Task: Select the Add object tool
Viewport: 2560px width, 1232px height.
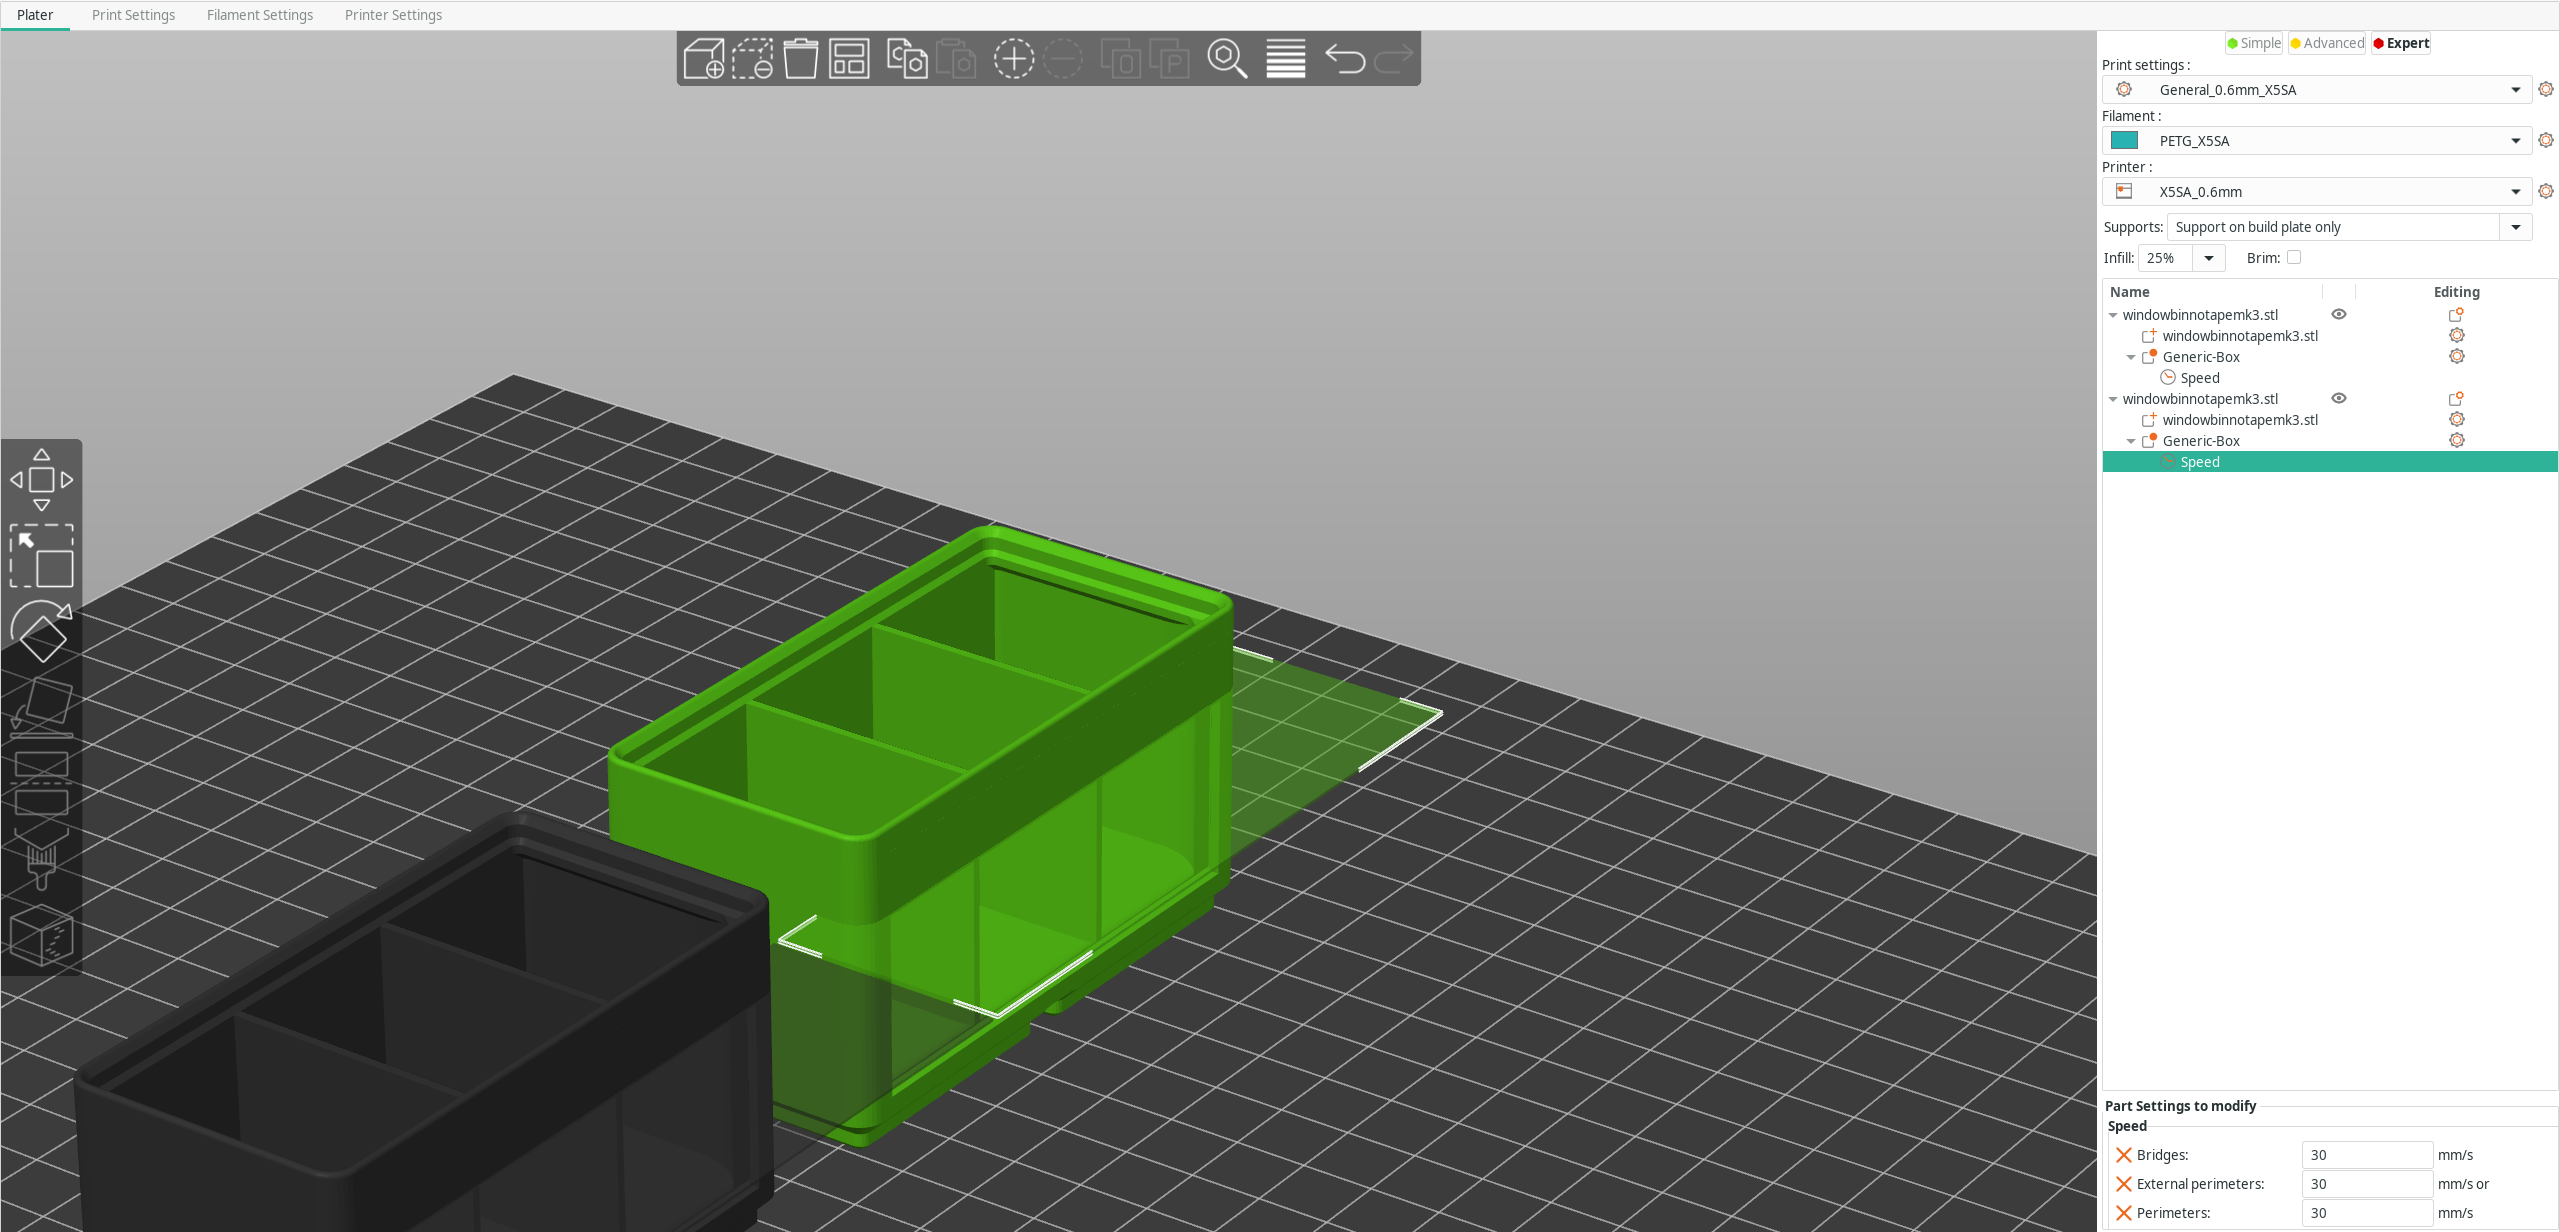Action: [705, 58]
